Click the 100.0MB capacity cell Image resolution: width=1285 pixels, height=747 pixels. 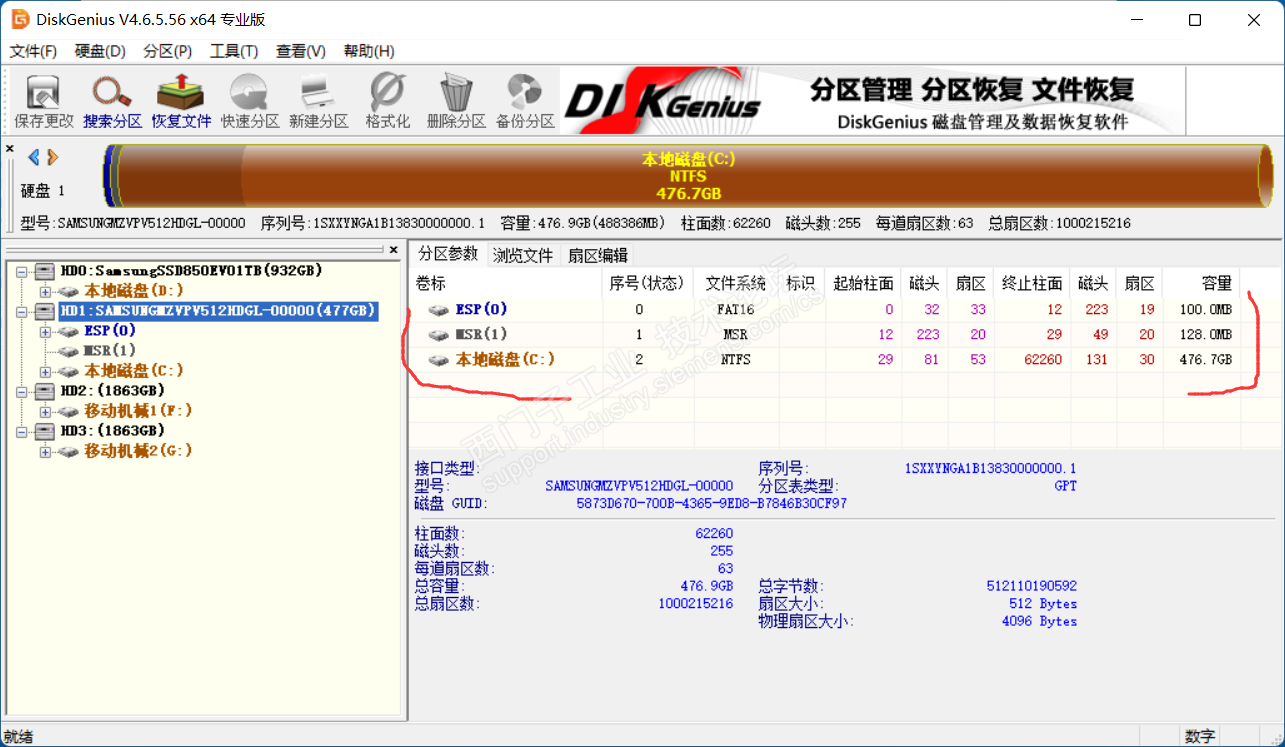[x=1206, y=310]
